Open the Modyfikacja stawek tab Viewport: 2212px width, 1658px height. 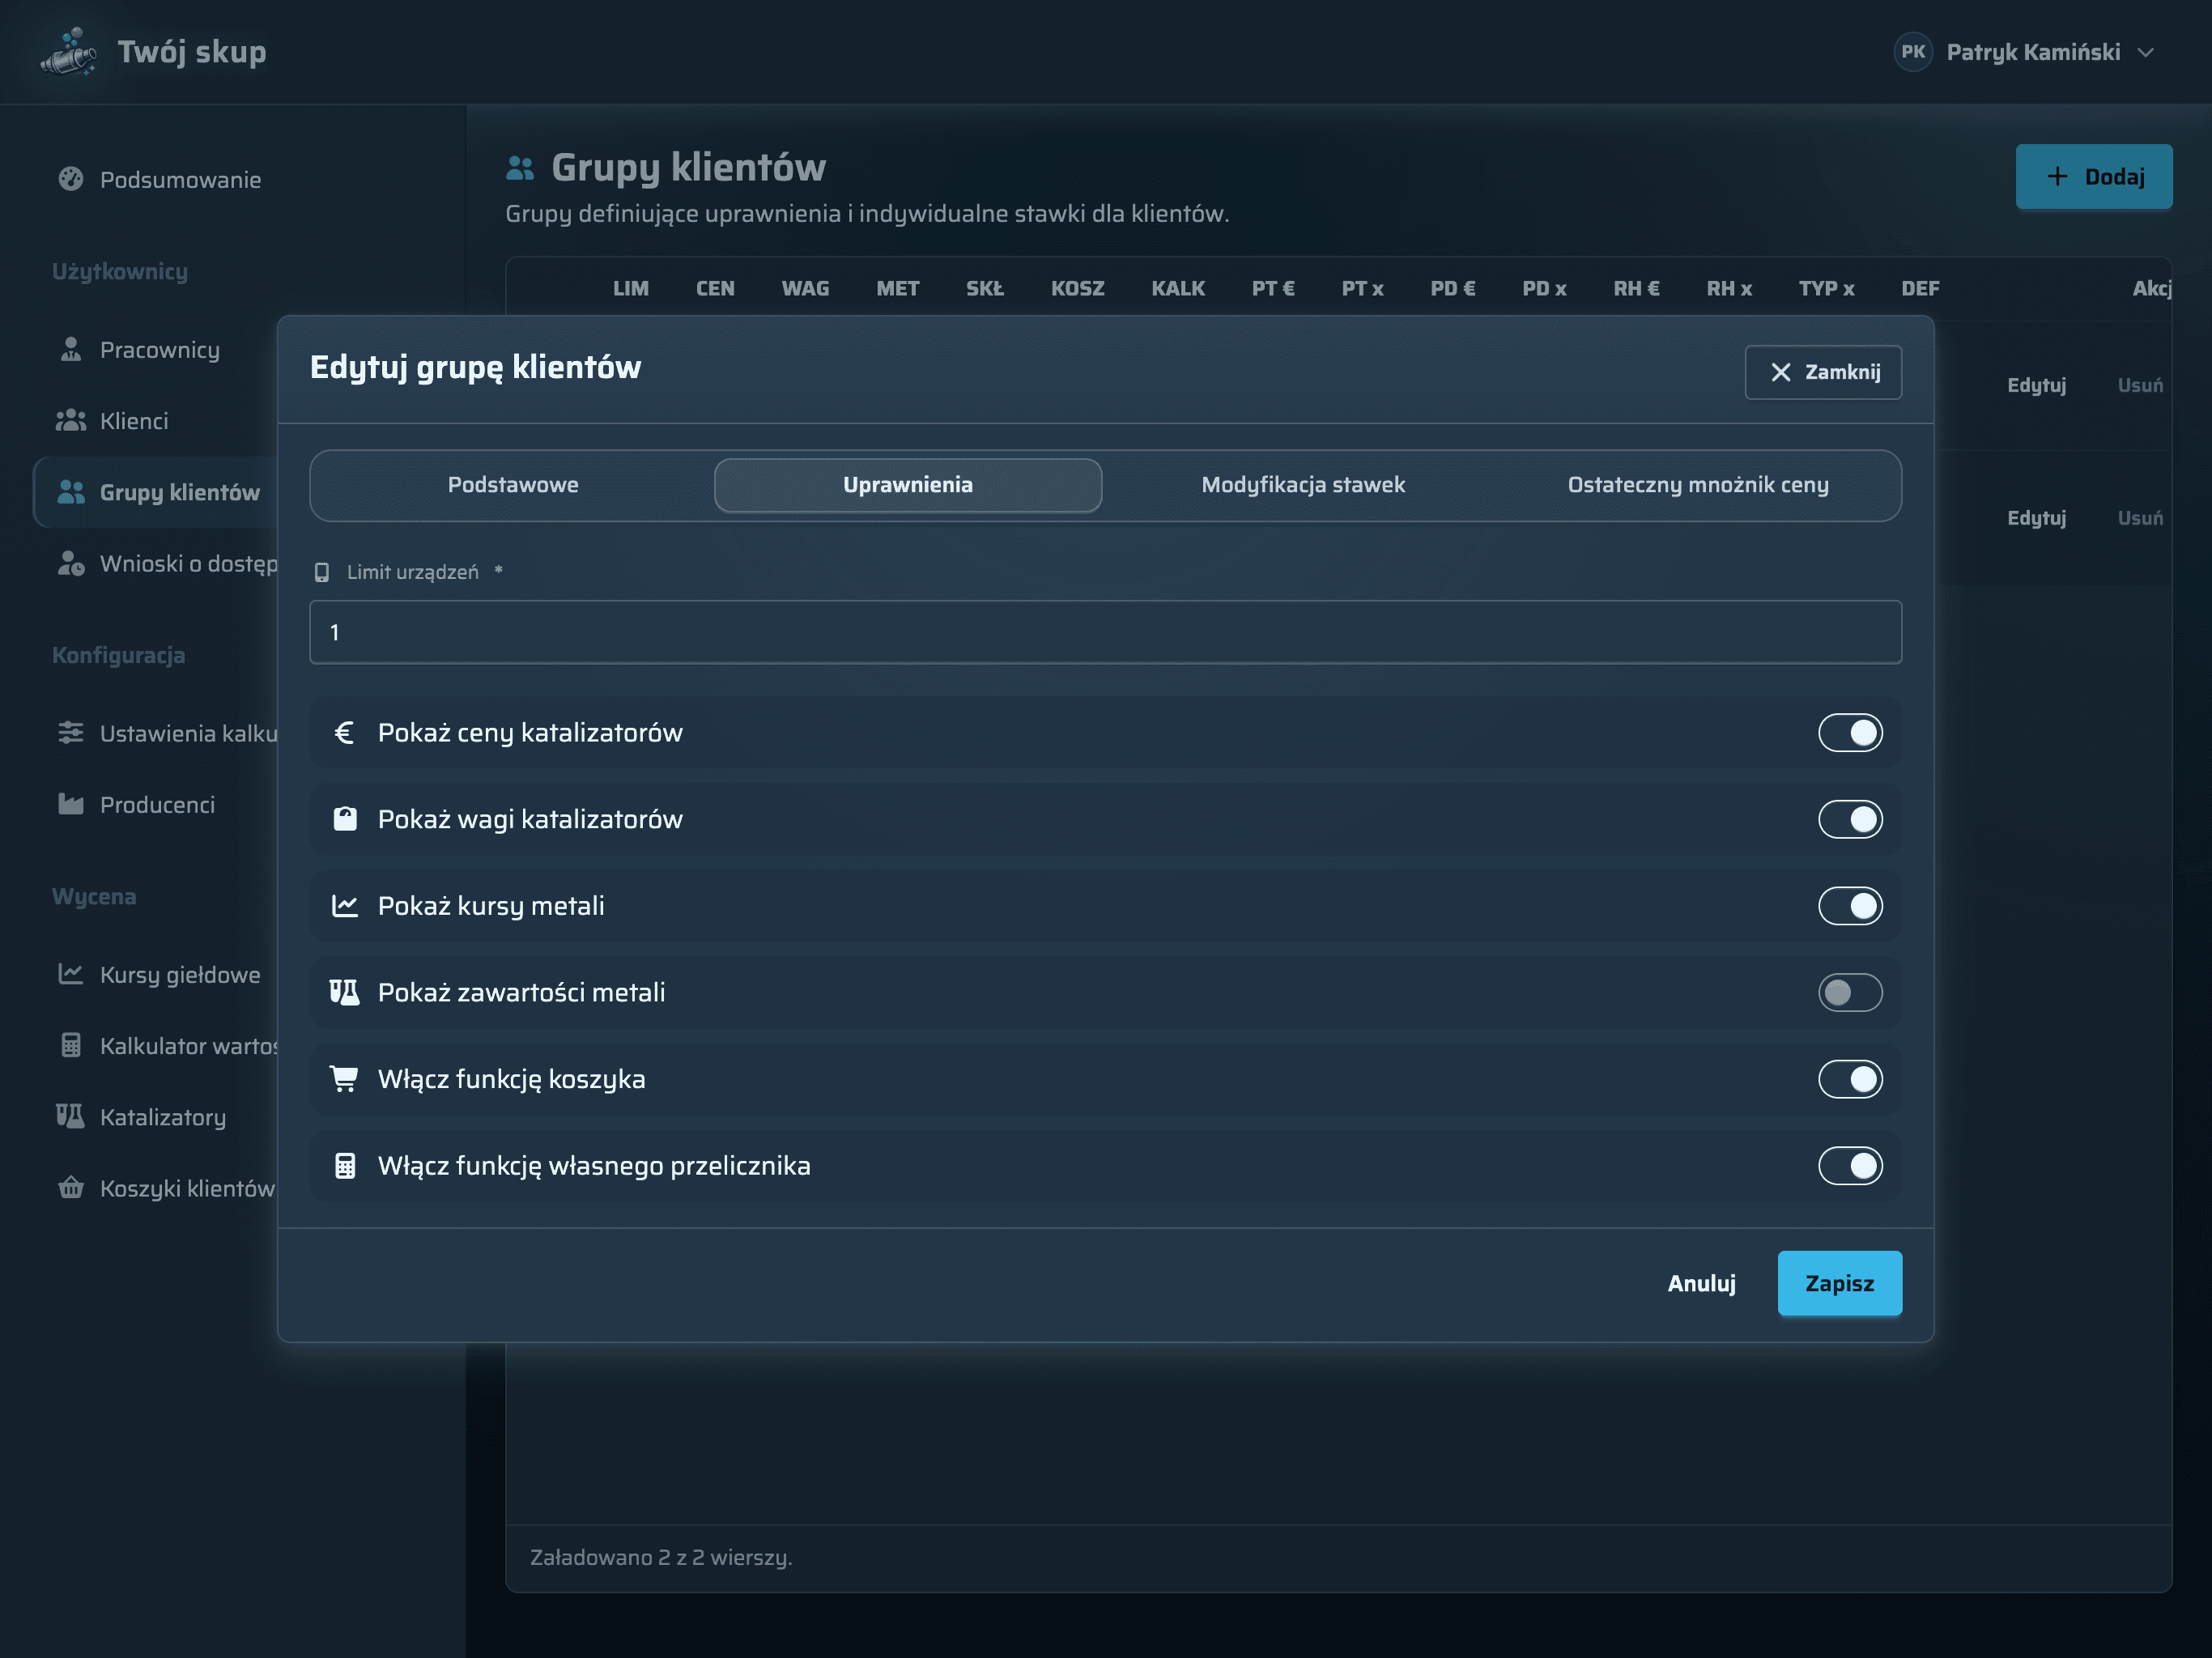point(1303,485)
